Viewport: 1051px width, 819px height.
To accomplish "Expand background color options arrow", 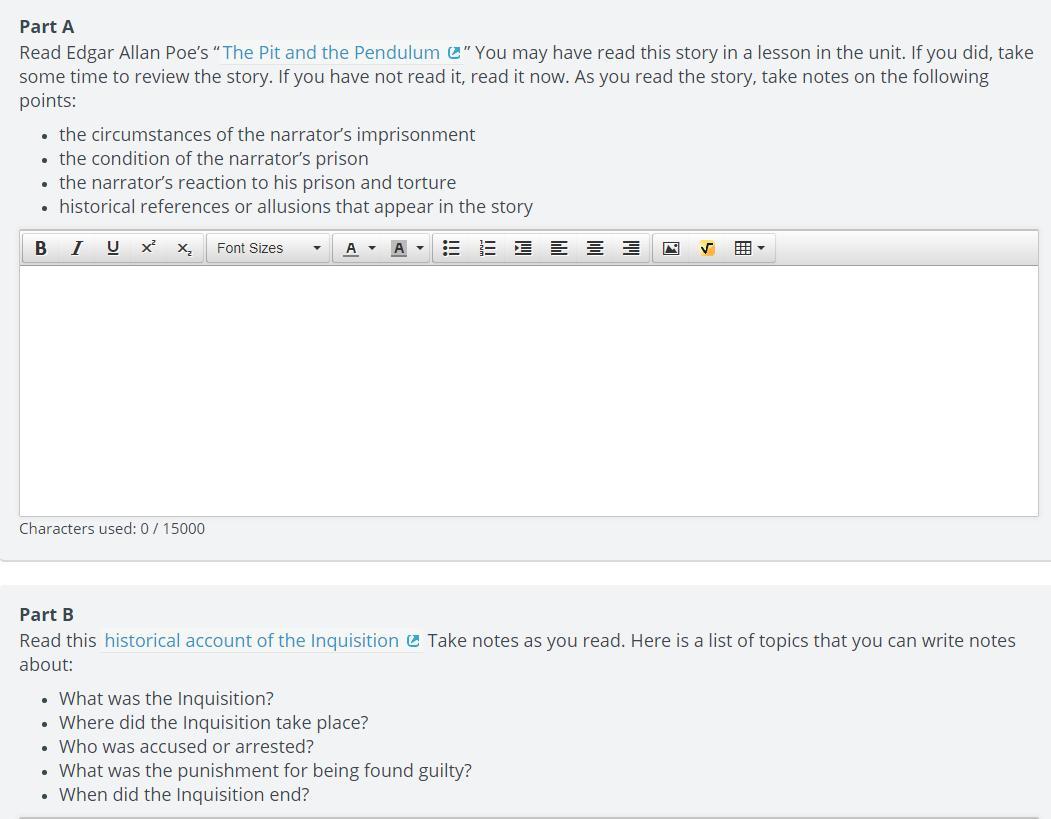I will (420, 248).
